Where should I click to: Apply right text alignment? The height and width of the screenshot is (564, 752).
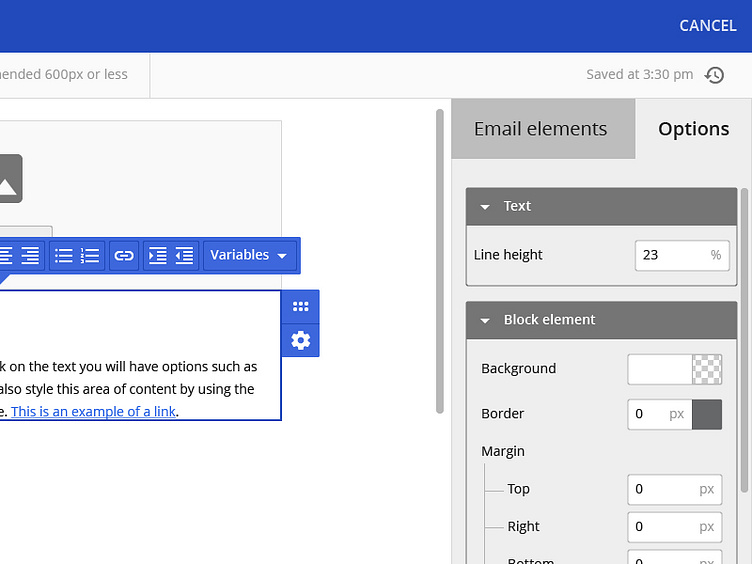pos(31,255)
